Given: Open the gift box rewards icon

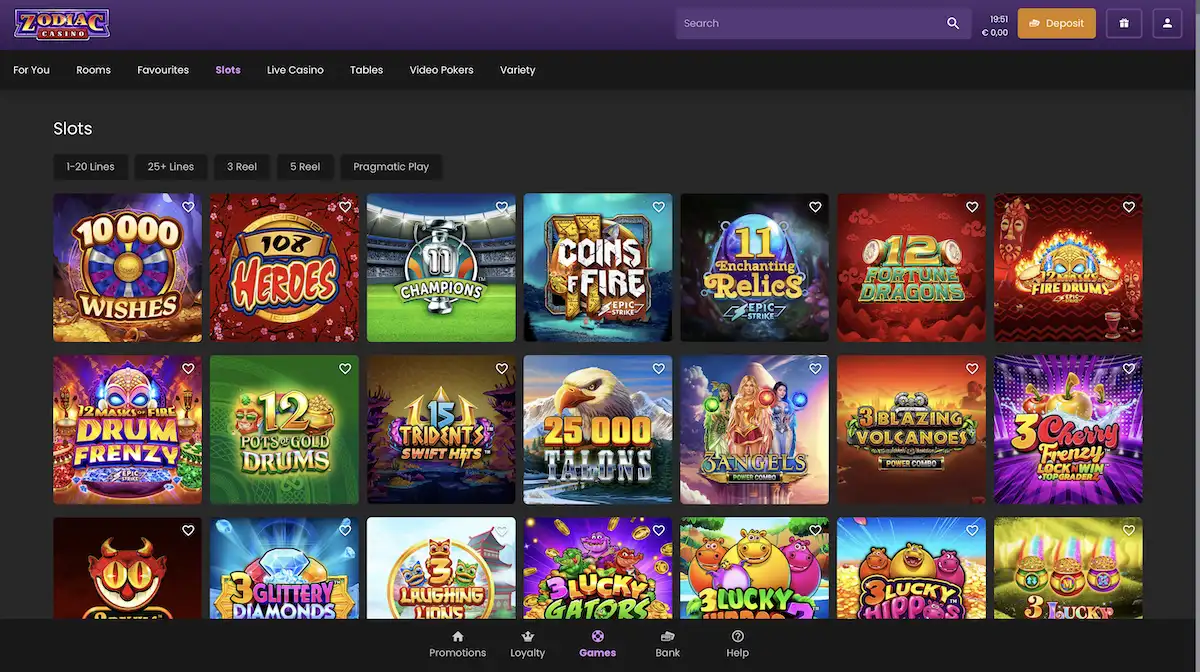Looking at the screenshot, I should 1124,23.
